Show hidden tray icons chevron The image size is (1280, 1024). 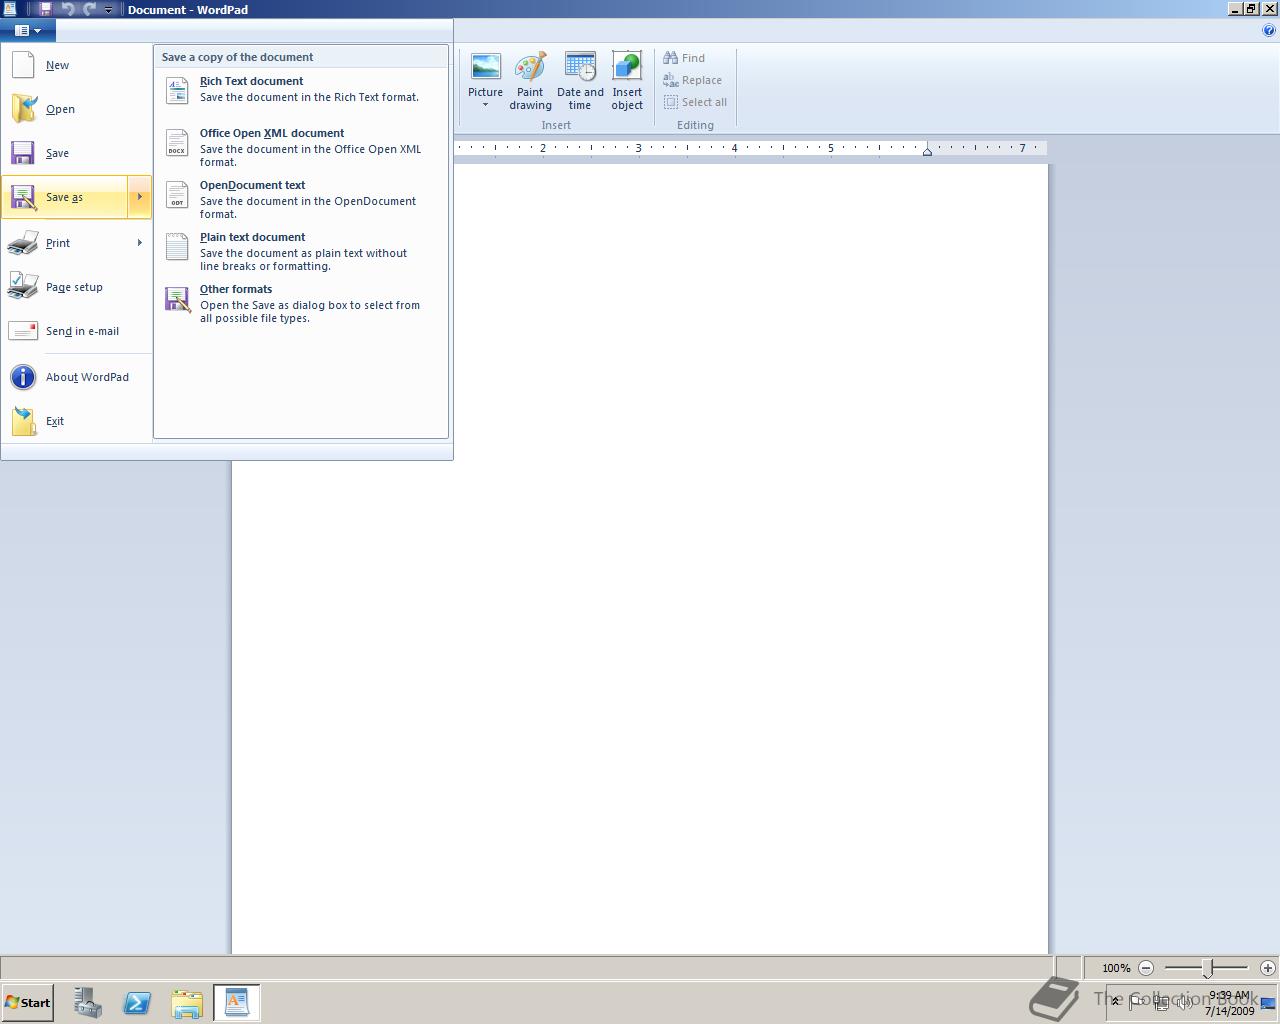[1115, 1003]
